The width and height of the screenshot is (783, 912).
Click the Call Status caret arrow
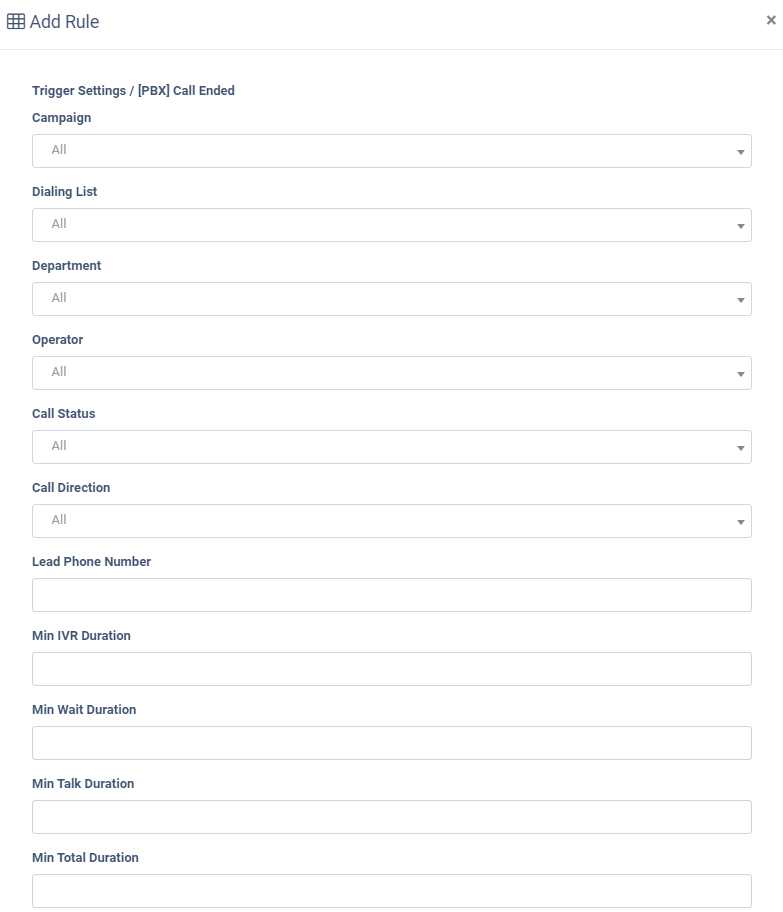(741, 448)
